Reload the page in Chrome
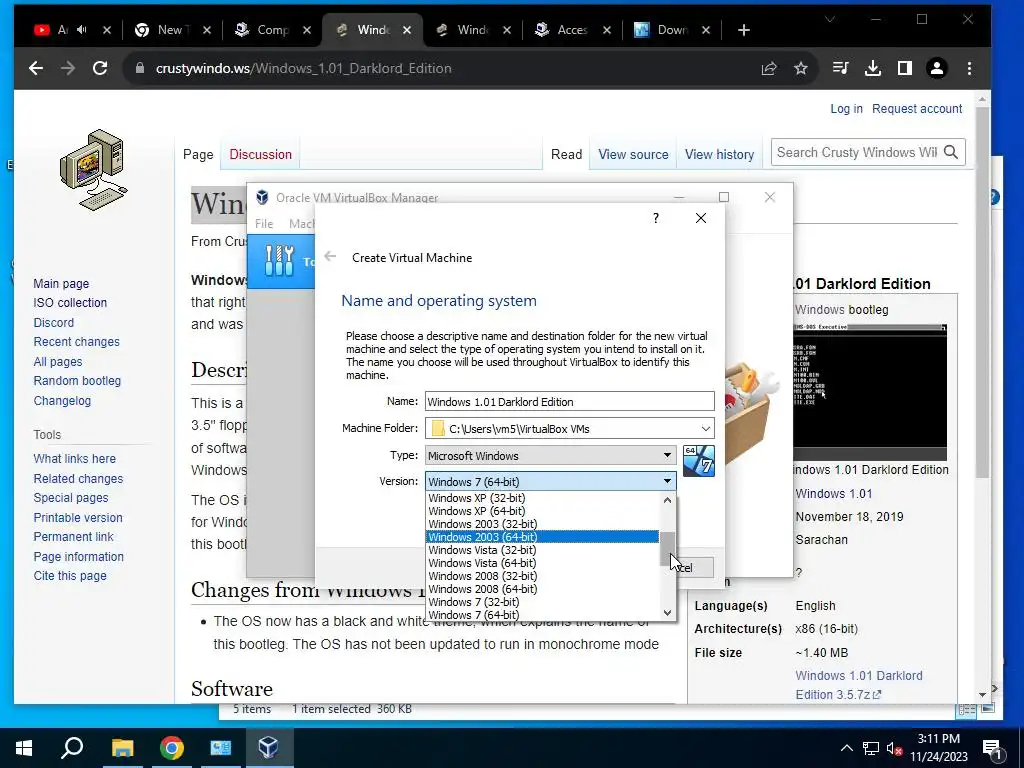1024x768 pixels. 100,68
